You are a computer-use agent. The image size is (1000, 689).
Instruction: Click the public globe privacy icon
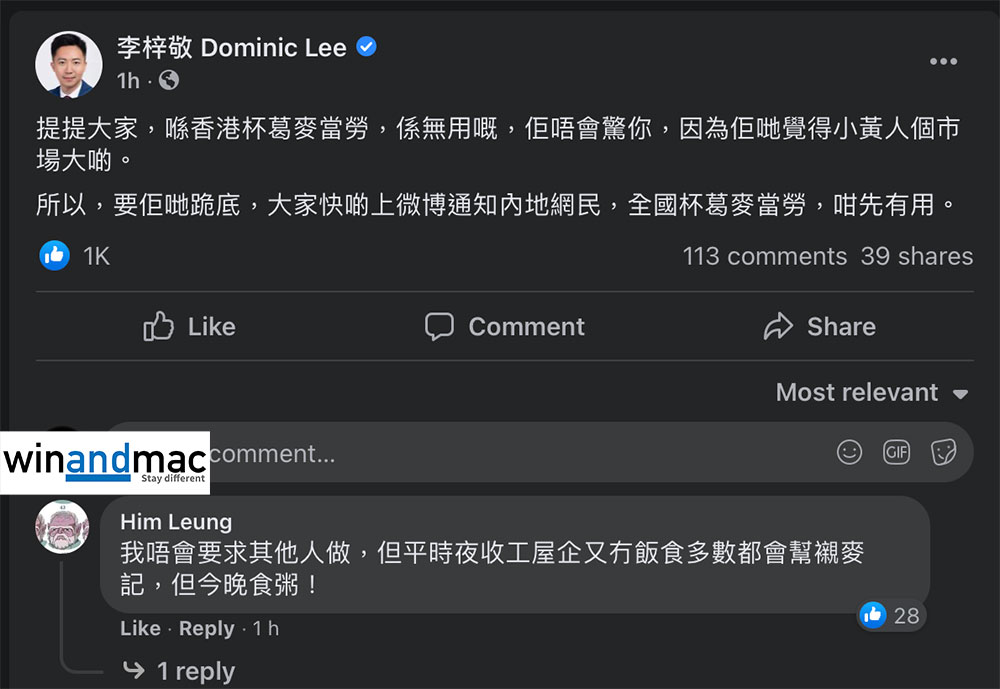pyautogui.click(x=169, y=80)
